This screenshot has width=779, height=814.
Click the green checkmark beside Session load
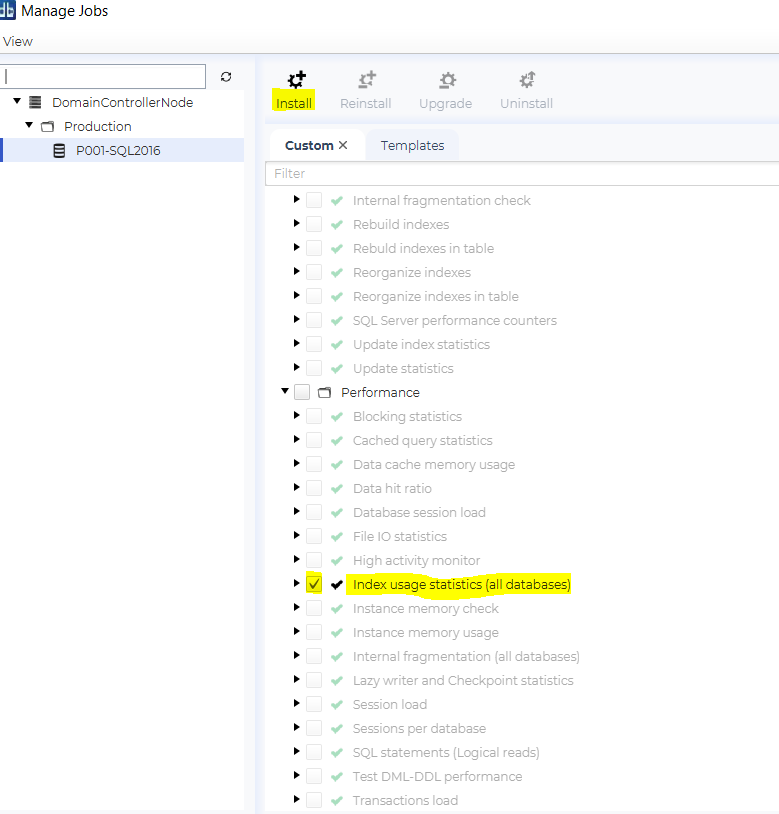point(337,704)
